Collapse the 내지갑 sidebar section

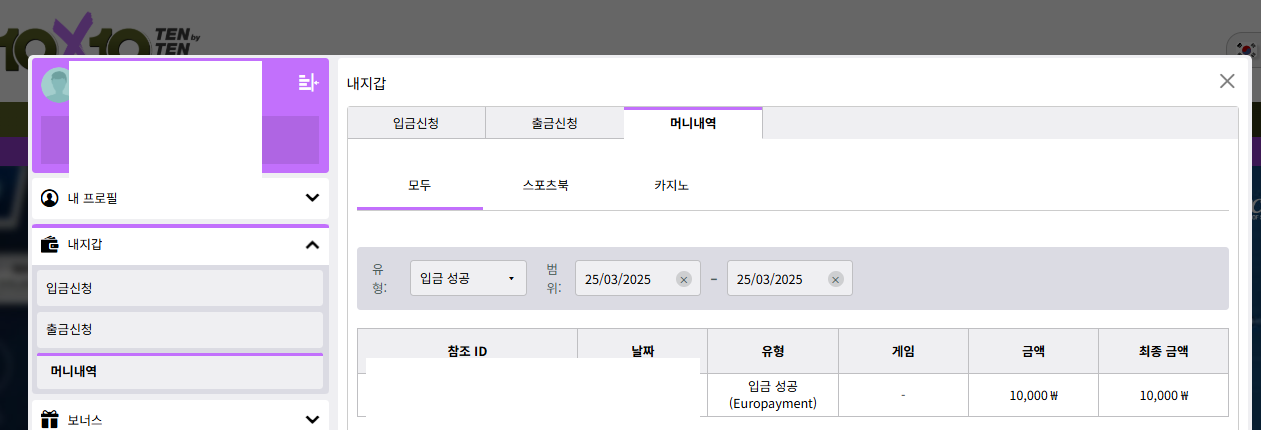click(x=312, y=245)
